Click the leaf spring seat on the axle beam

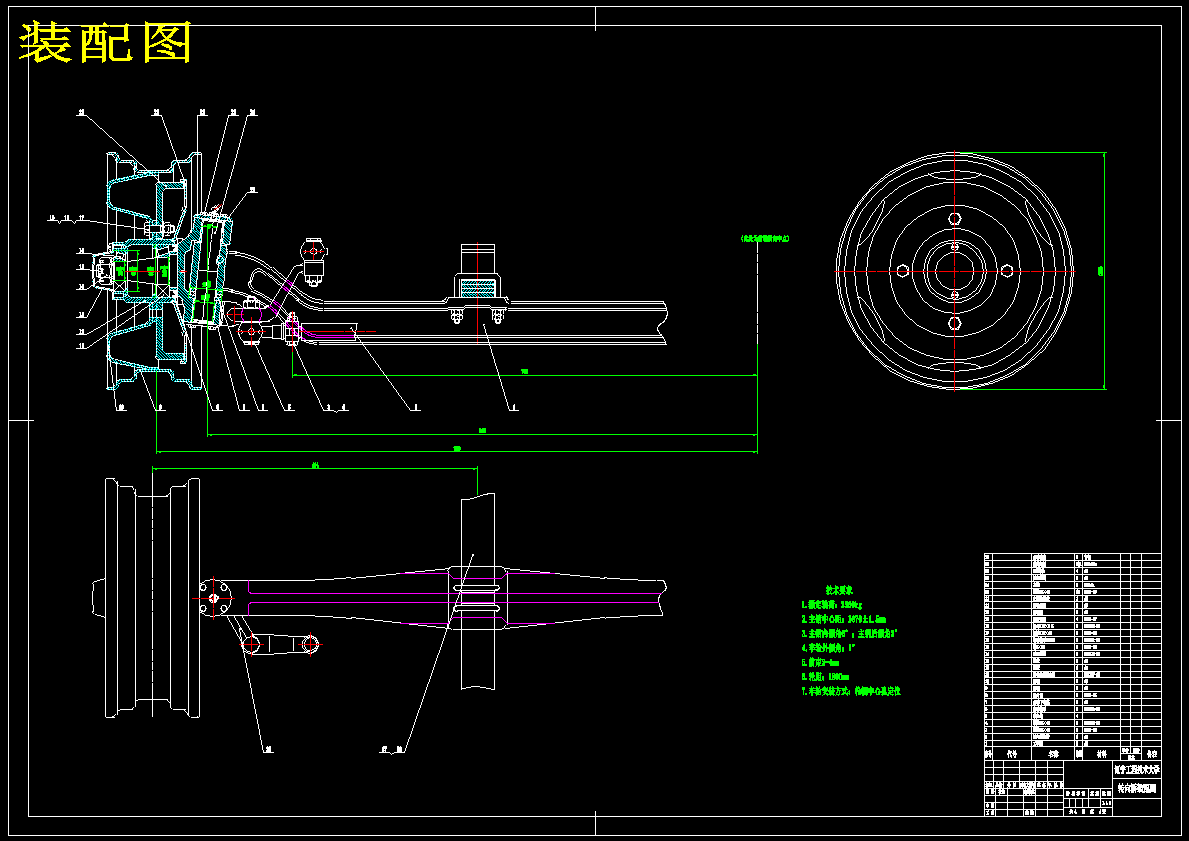(477, 284)
